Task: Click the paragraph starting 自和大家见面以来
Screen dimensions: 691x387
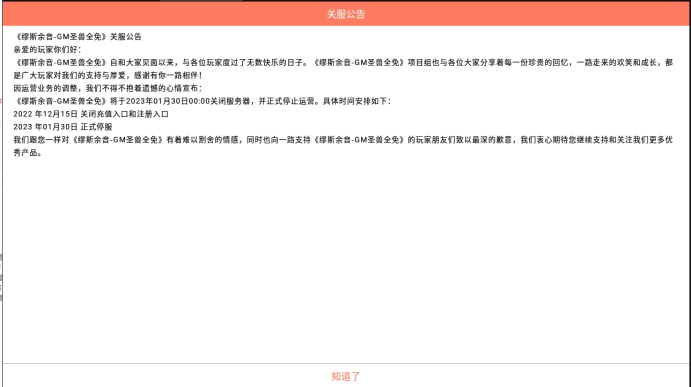Action: [x=343, y=69]
